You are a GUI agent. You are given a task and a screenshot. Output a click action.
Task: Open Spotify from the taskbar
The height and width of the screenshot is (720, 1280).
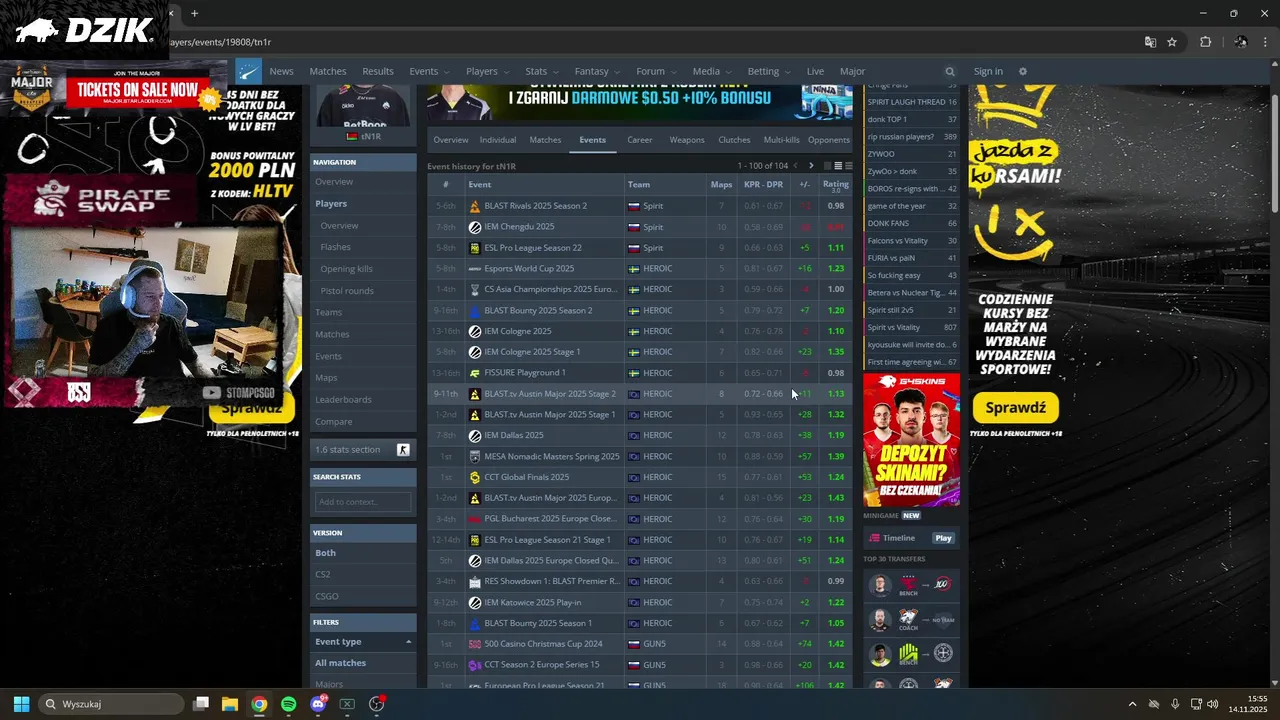(x=288, y=704)
